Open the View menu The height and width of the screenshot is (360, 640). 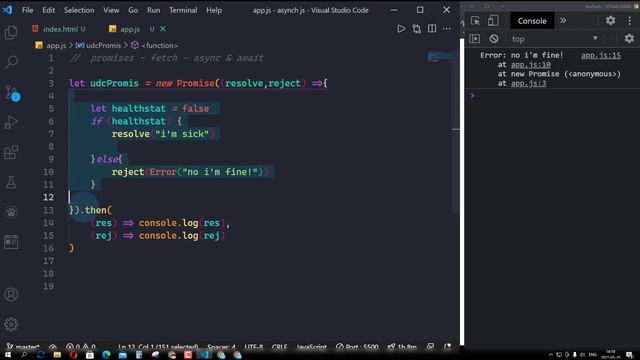111,10
